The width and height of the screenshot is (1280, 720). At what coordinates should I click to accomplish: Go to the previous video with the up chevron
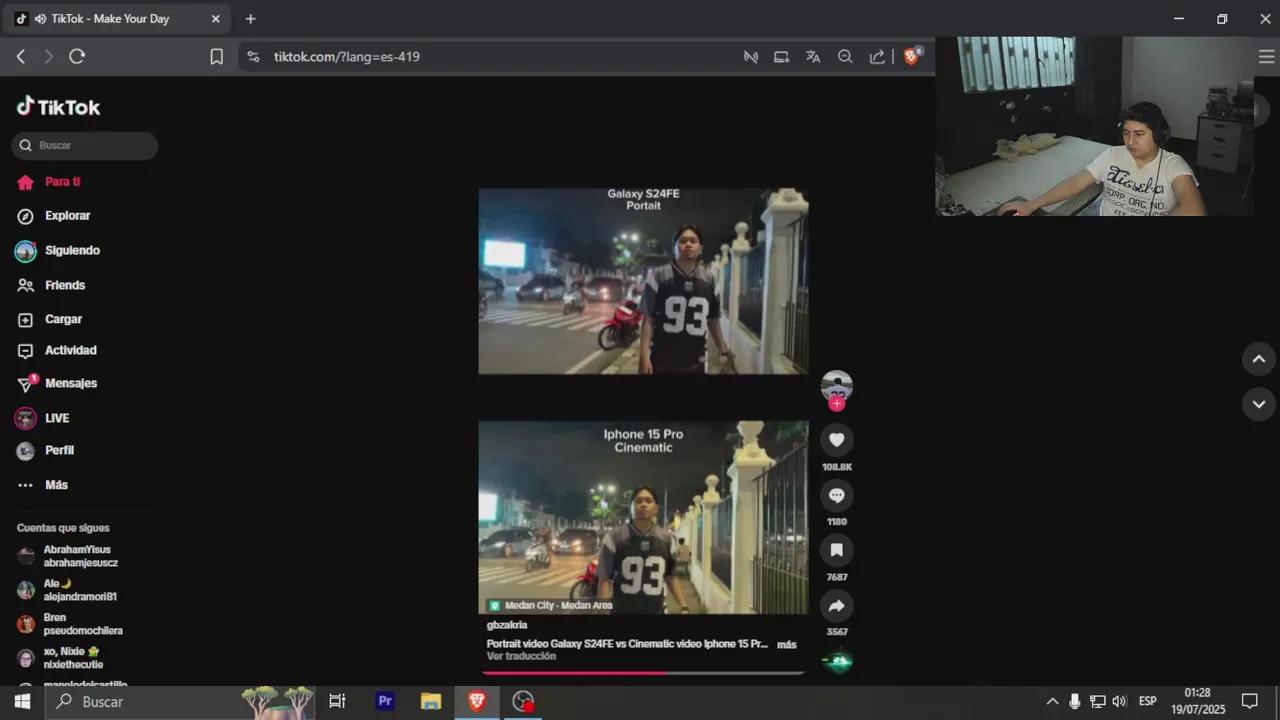[1259, 359]
